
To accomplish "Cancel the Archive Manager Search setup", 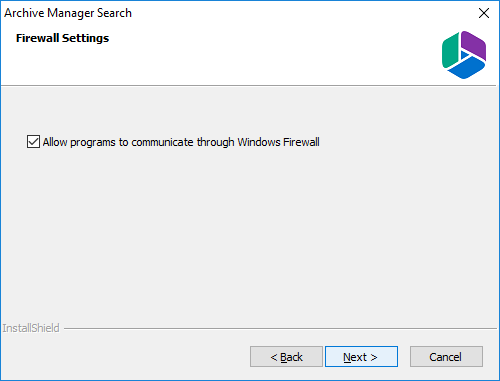I will [446, 357].
